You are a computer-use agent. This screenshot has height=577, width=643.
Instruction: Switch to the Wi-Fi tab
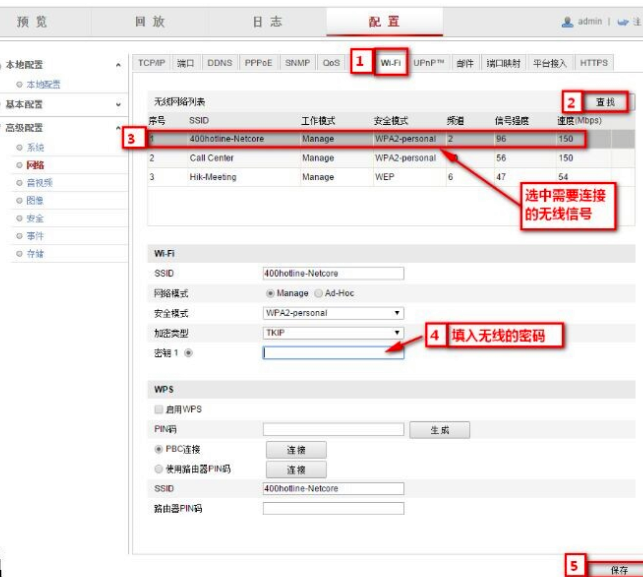point(390,63)
